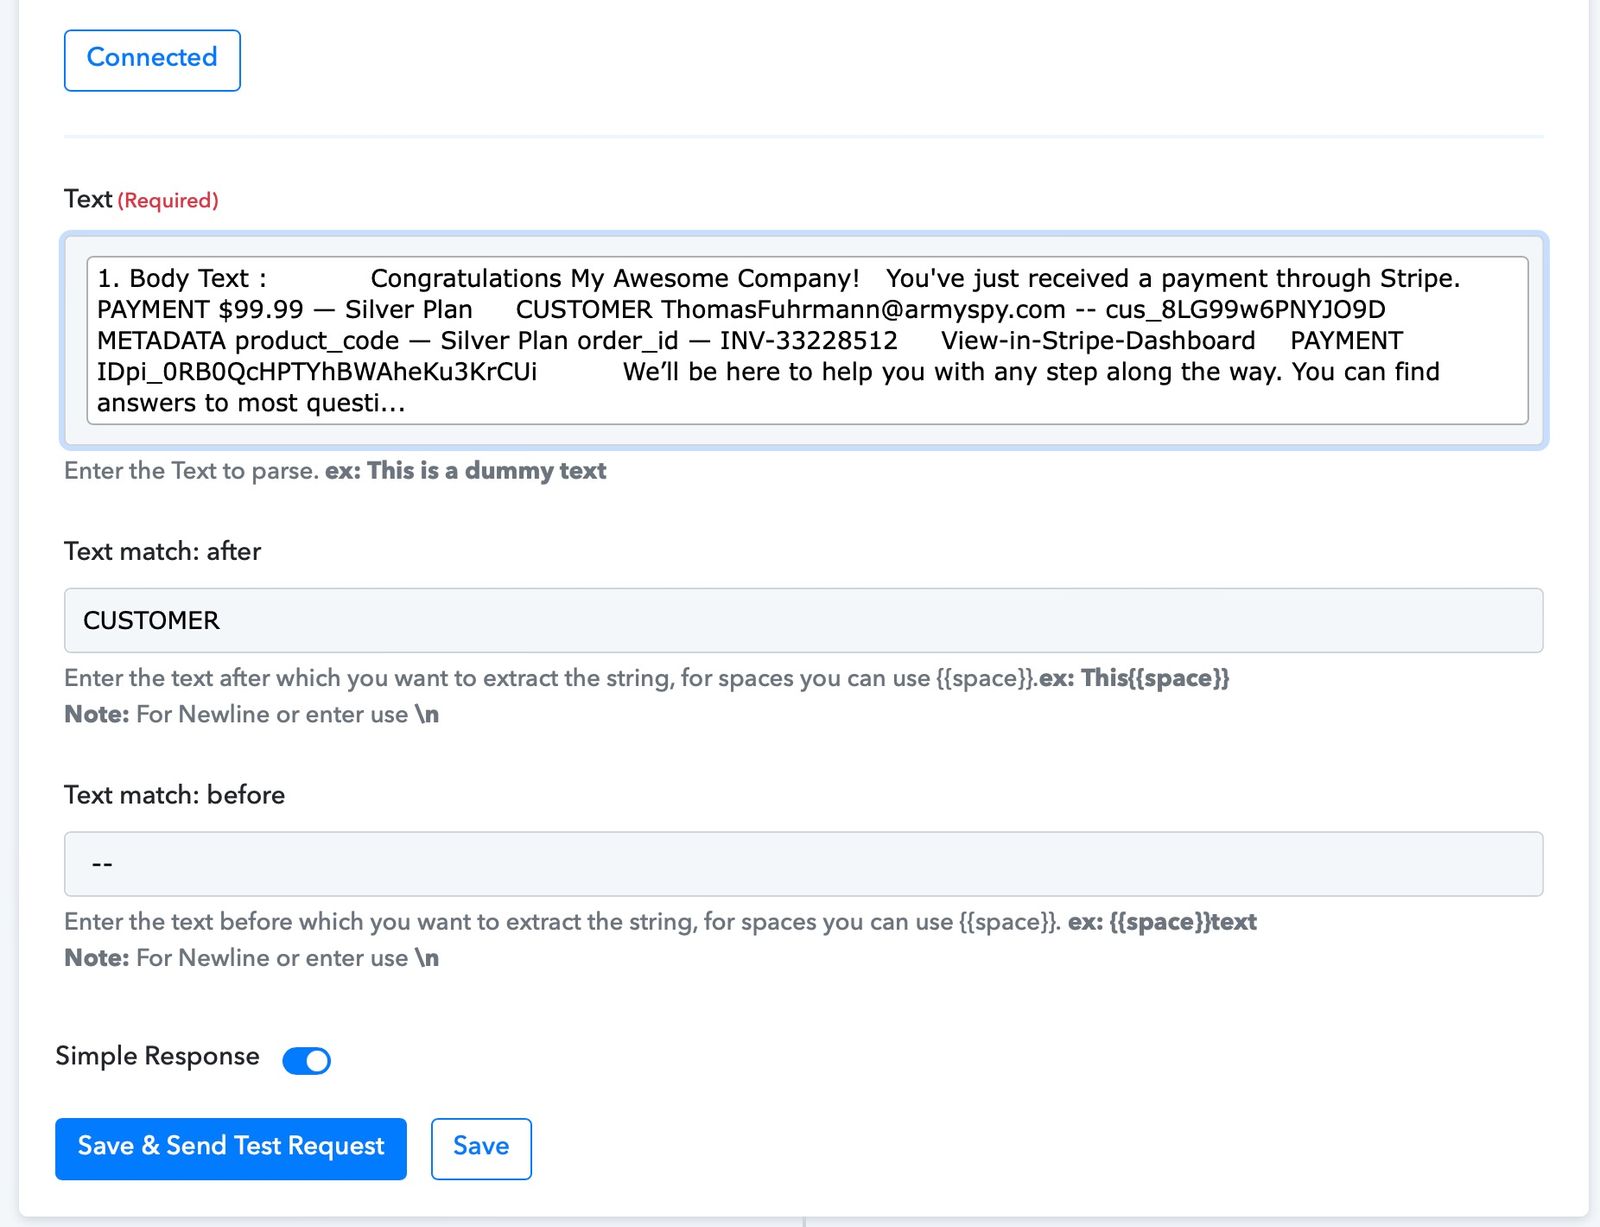The height and width of the screenshot is (1227, 1600).
Task: Click 'View-in-Stripe-Dashboard' inside the text box
Action: coord(1097,341)
